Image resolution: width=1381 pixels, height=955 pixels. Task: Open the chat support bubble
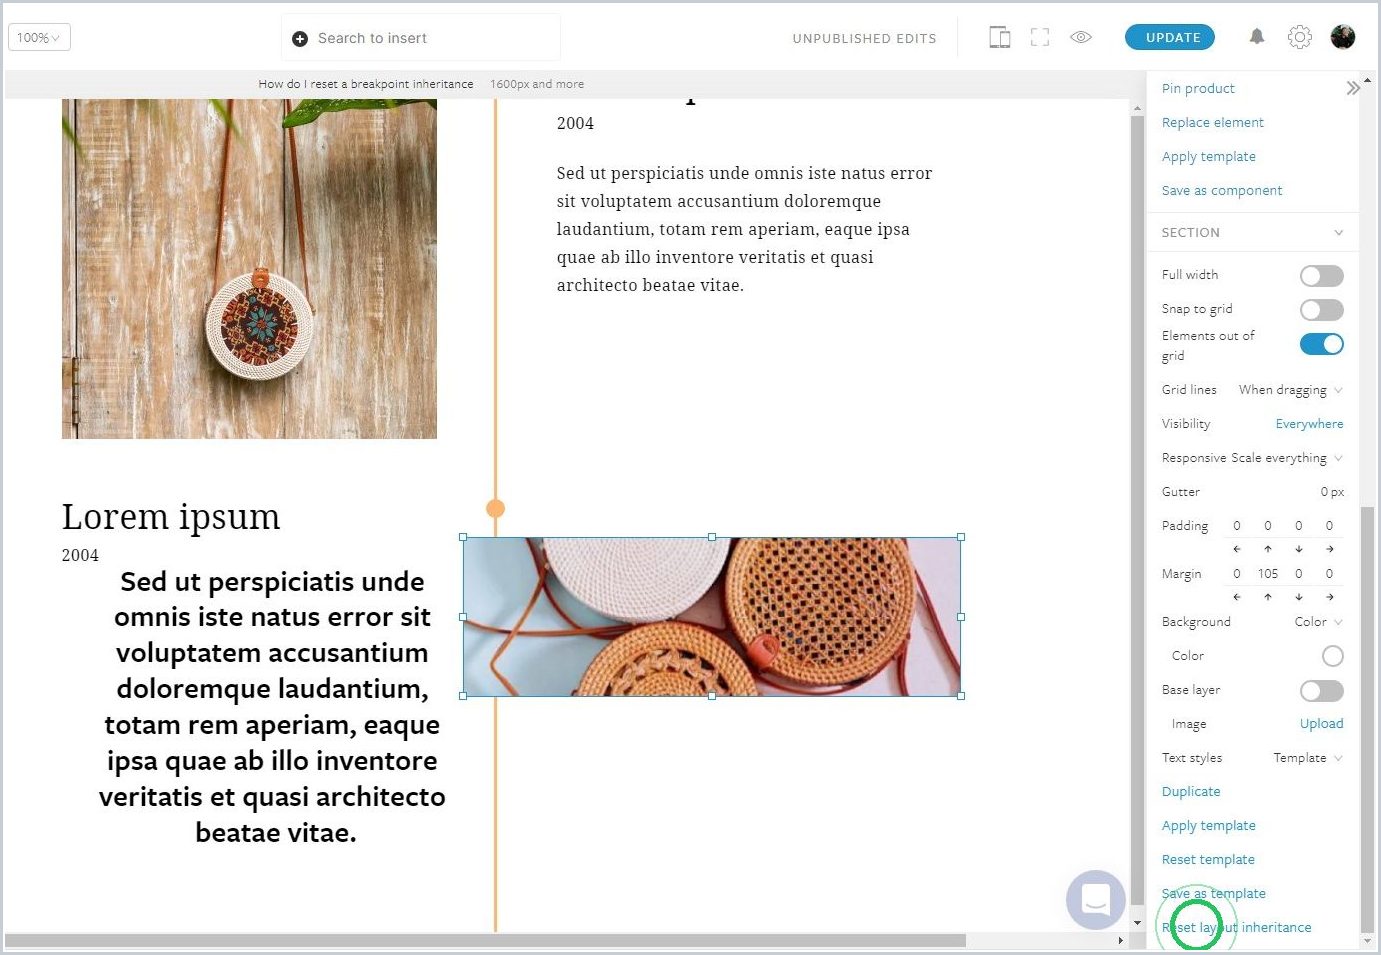pyautogui.click(x=1096, y=899)
